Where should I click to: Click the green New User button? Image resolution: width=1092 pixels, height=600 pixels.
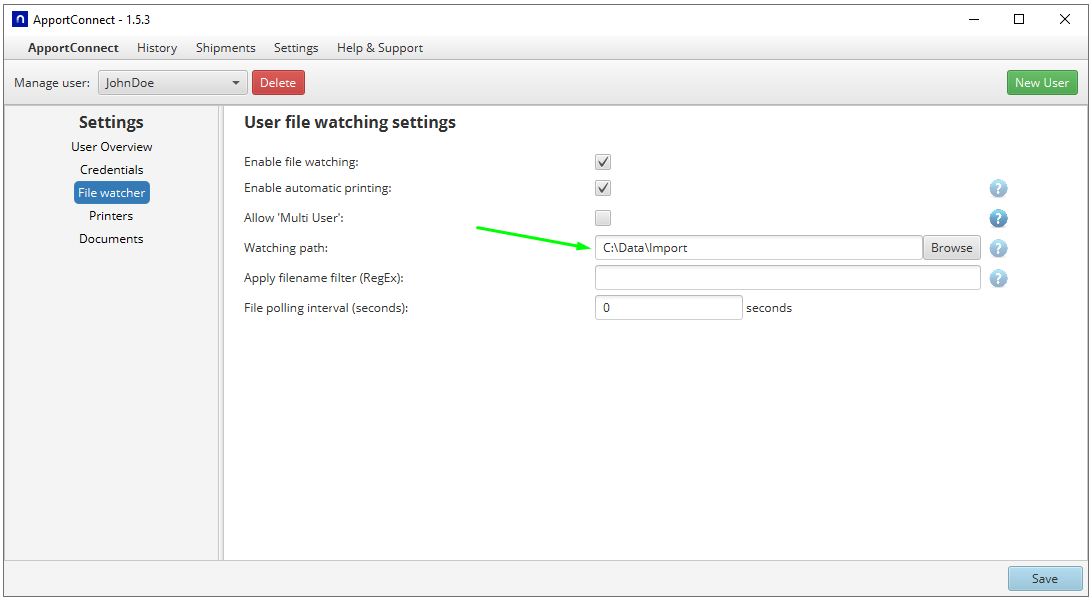click(1041, 83)
